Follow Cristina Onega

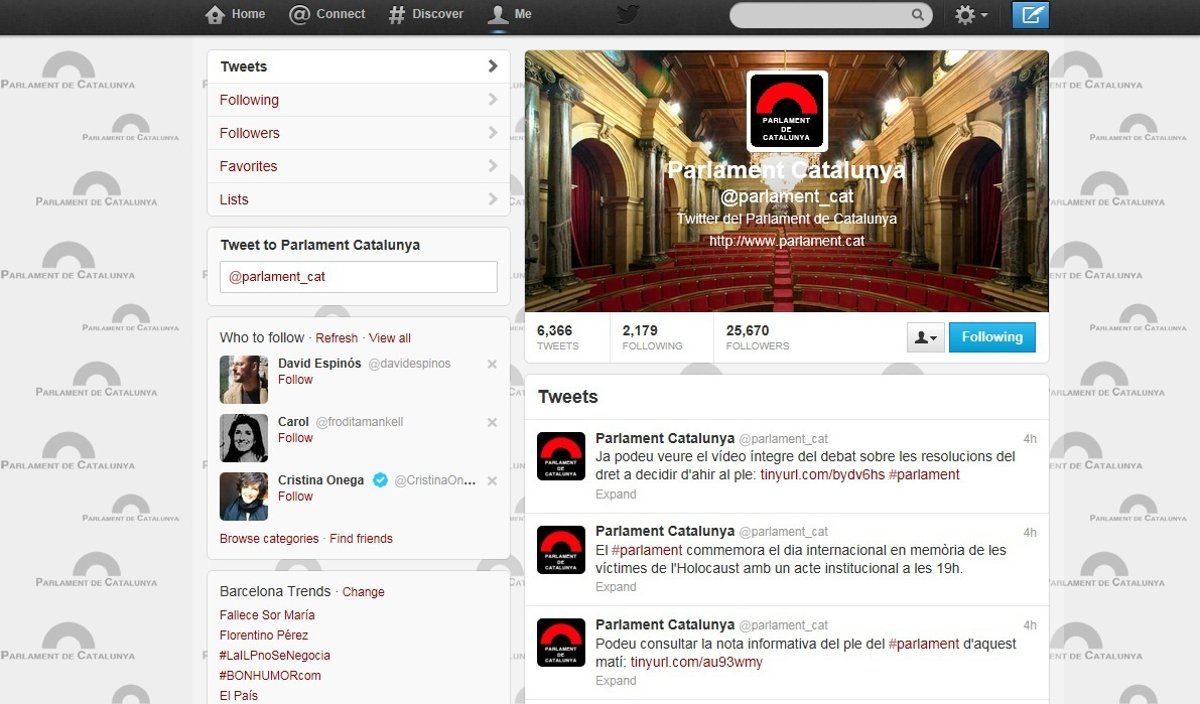pos(295,497)
